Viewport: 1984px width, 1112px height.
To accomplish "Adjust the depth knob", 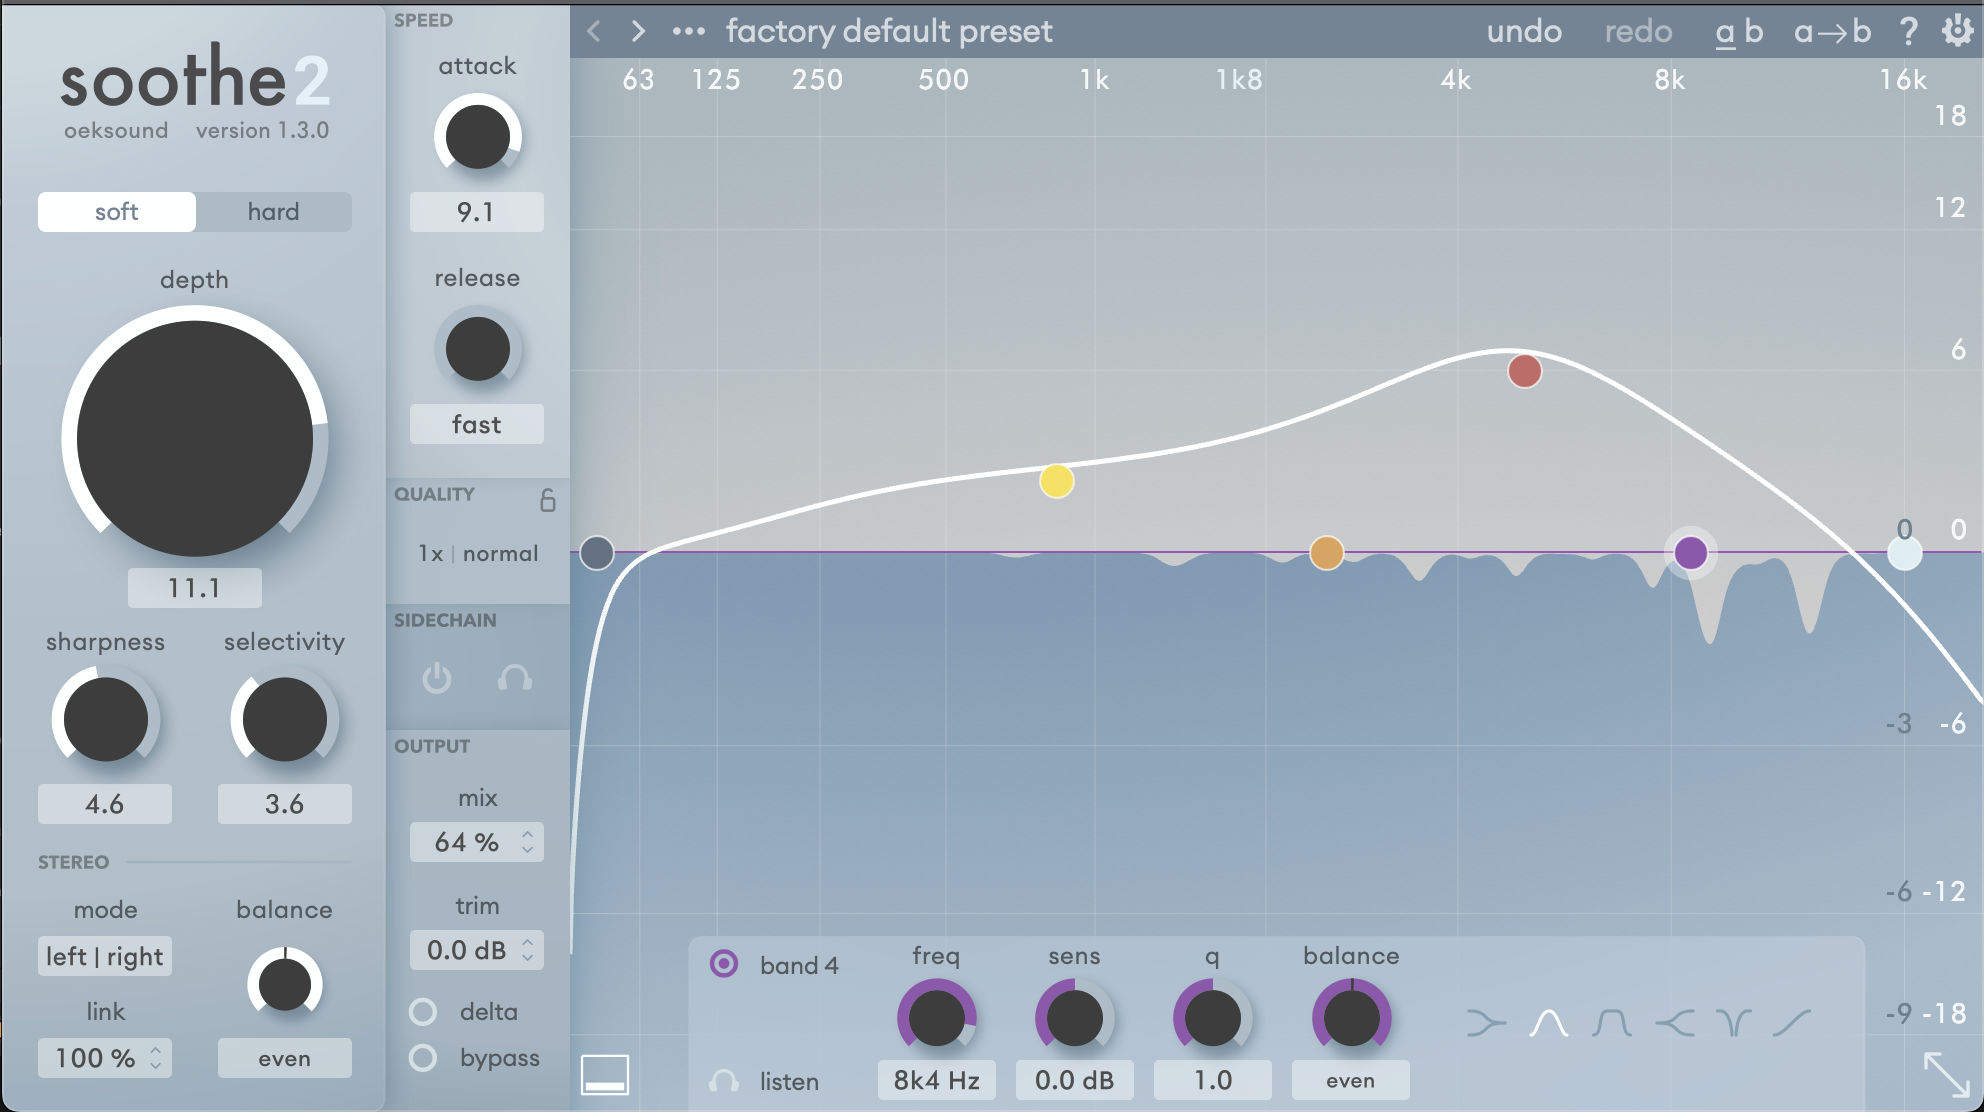I will (194, 438).
